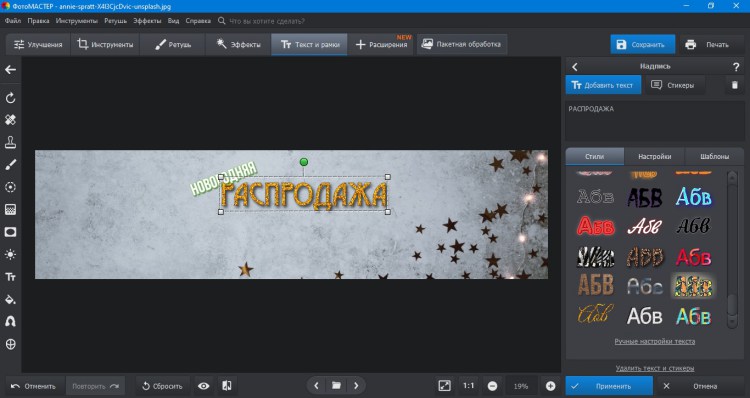Open Ручные настройки текста link
This screenshot has width=750, height=398.
point(655,342)
